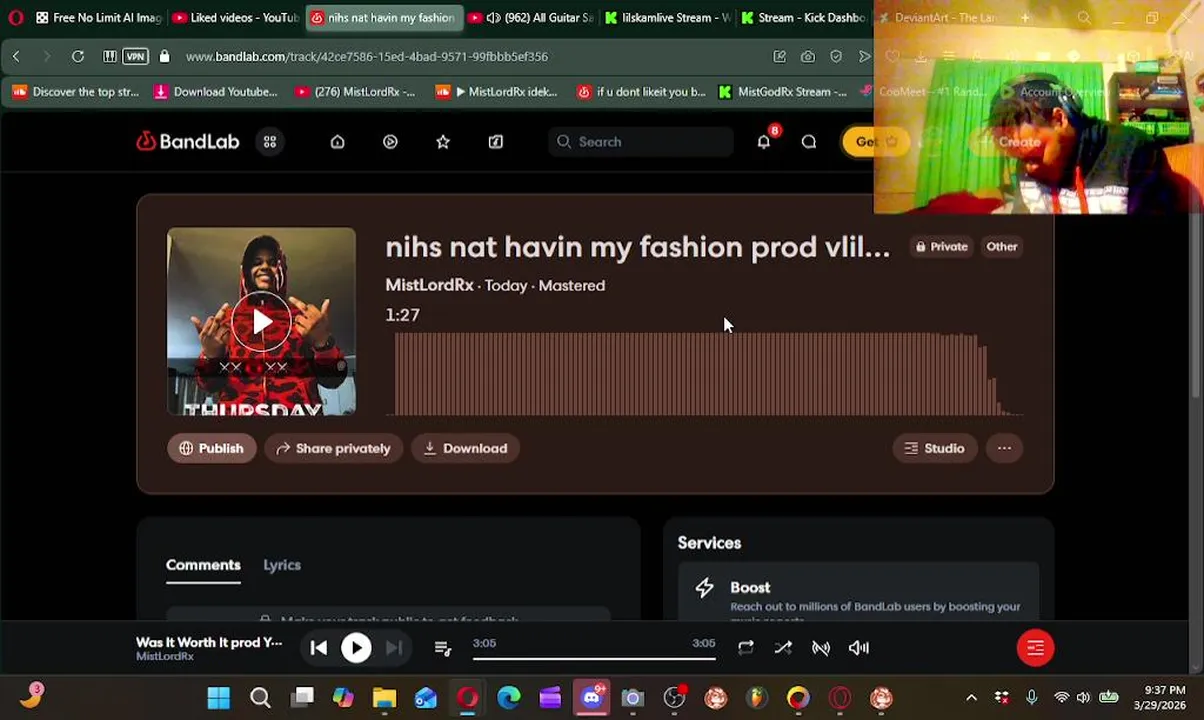The height and width of the screenshot is (720, 1204).
Task: Open 'if u dont likeit you b...' bookmark
Action: click(x=641, y=92)
